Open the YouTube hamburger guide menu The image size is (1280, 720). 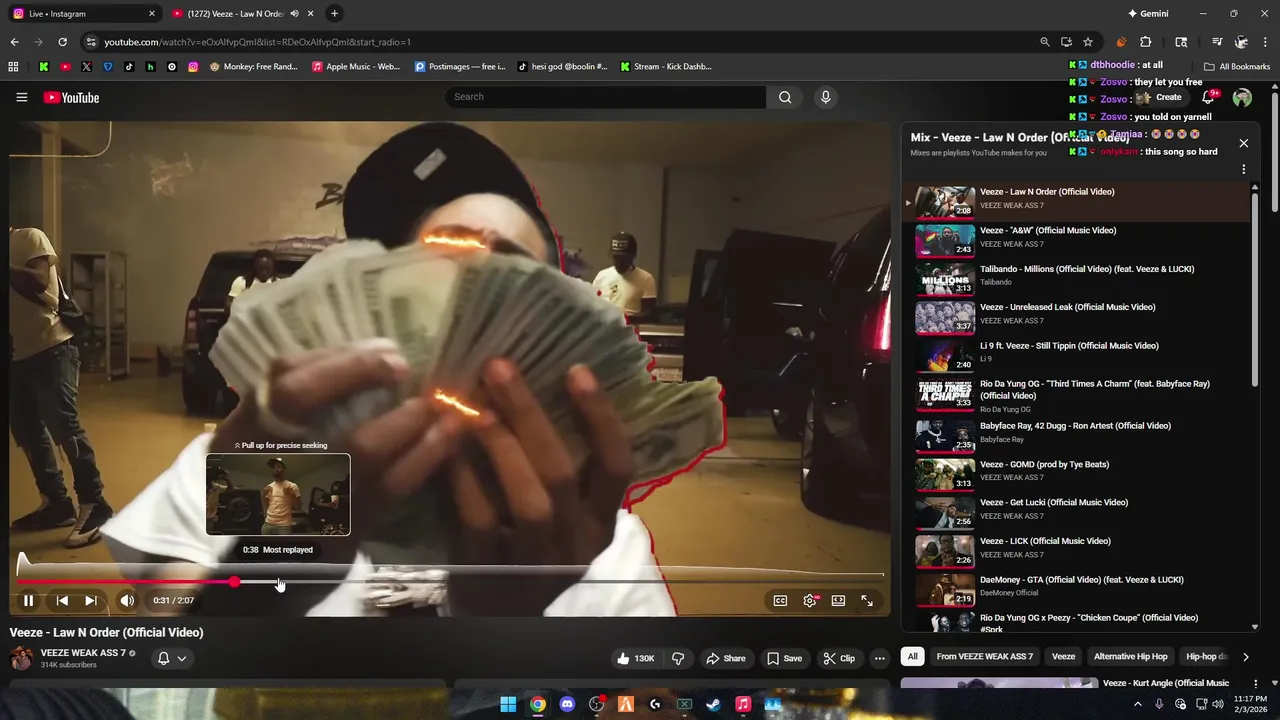point(21,97)
